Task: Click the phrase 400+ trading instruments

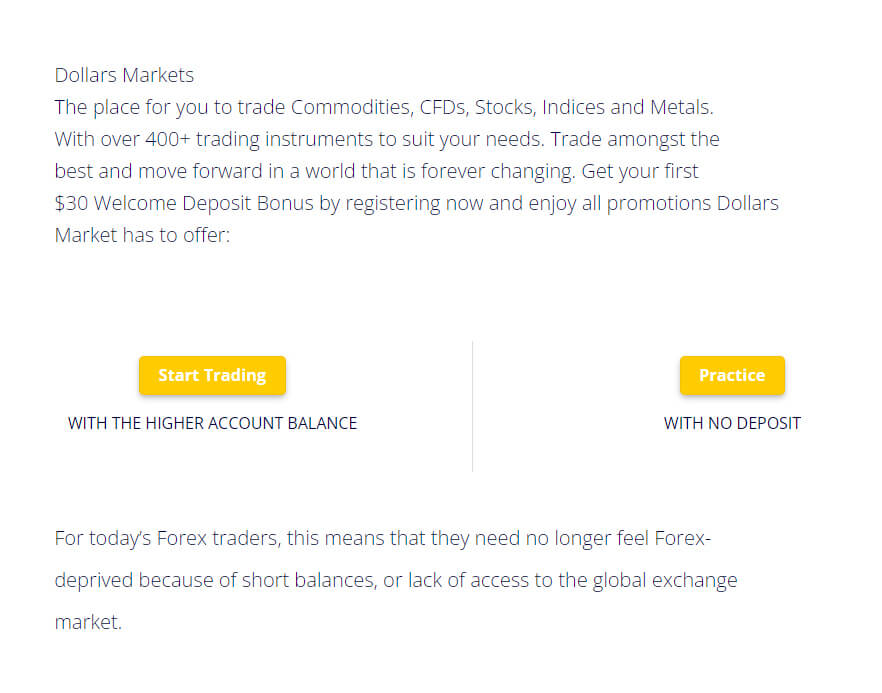Action: coord(260,139)
